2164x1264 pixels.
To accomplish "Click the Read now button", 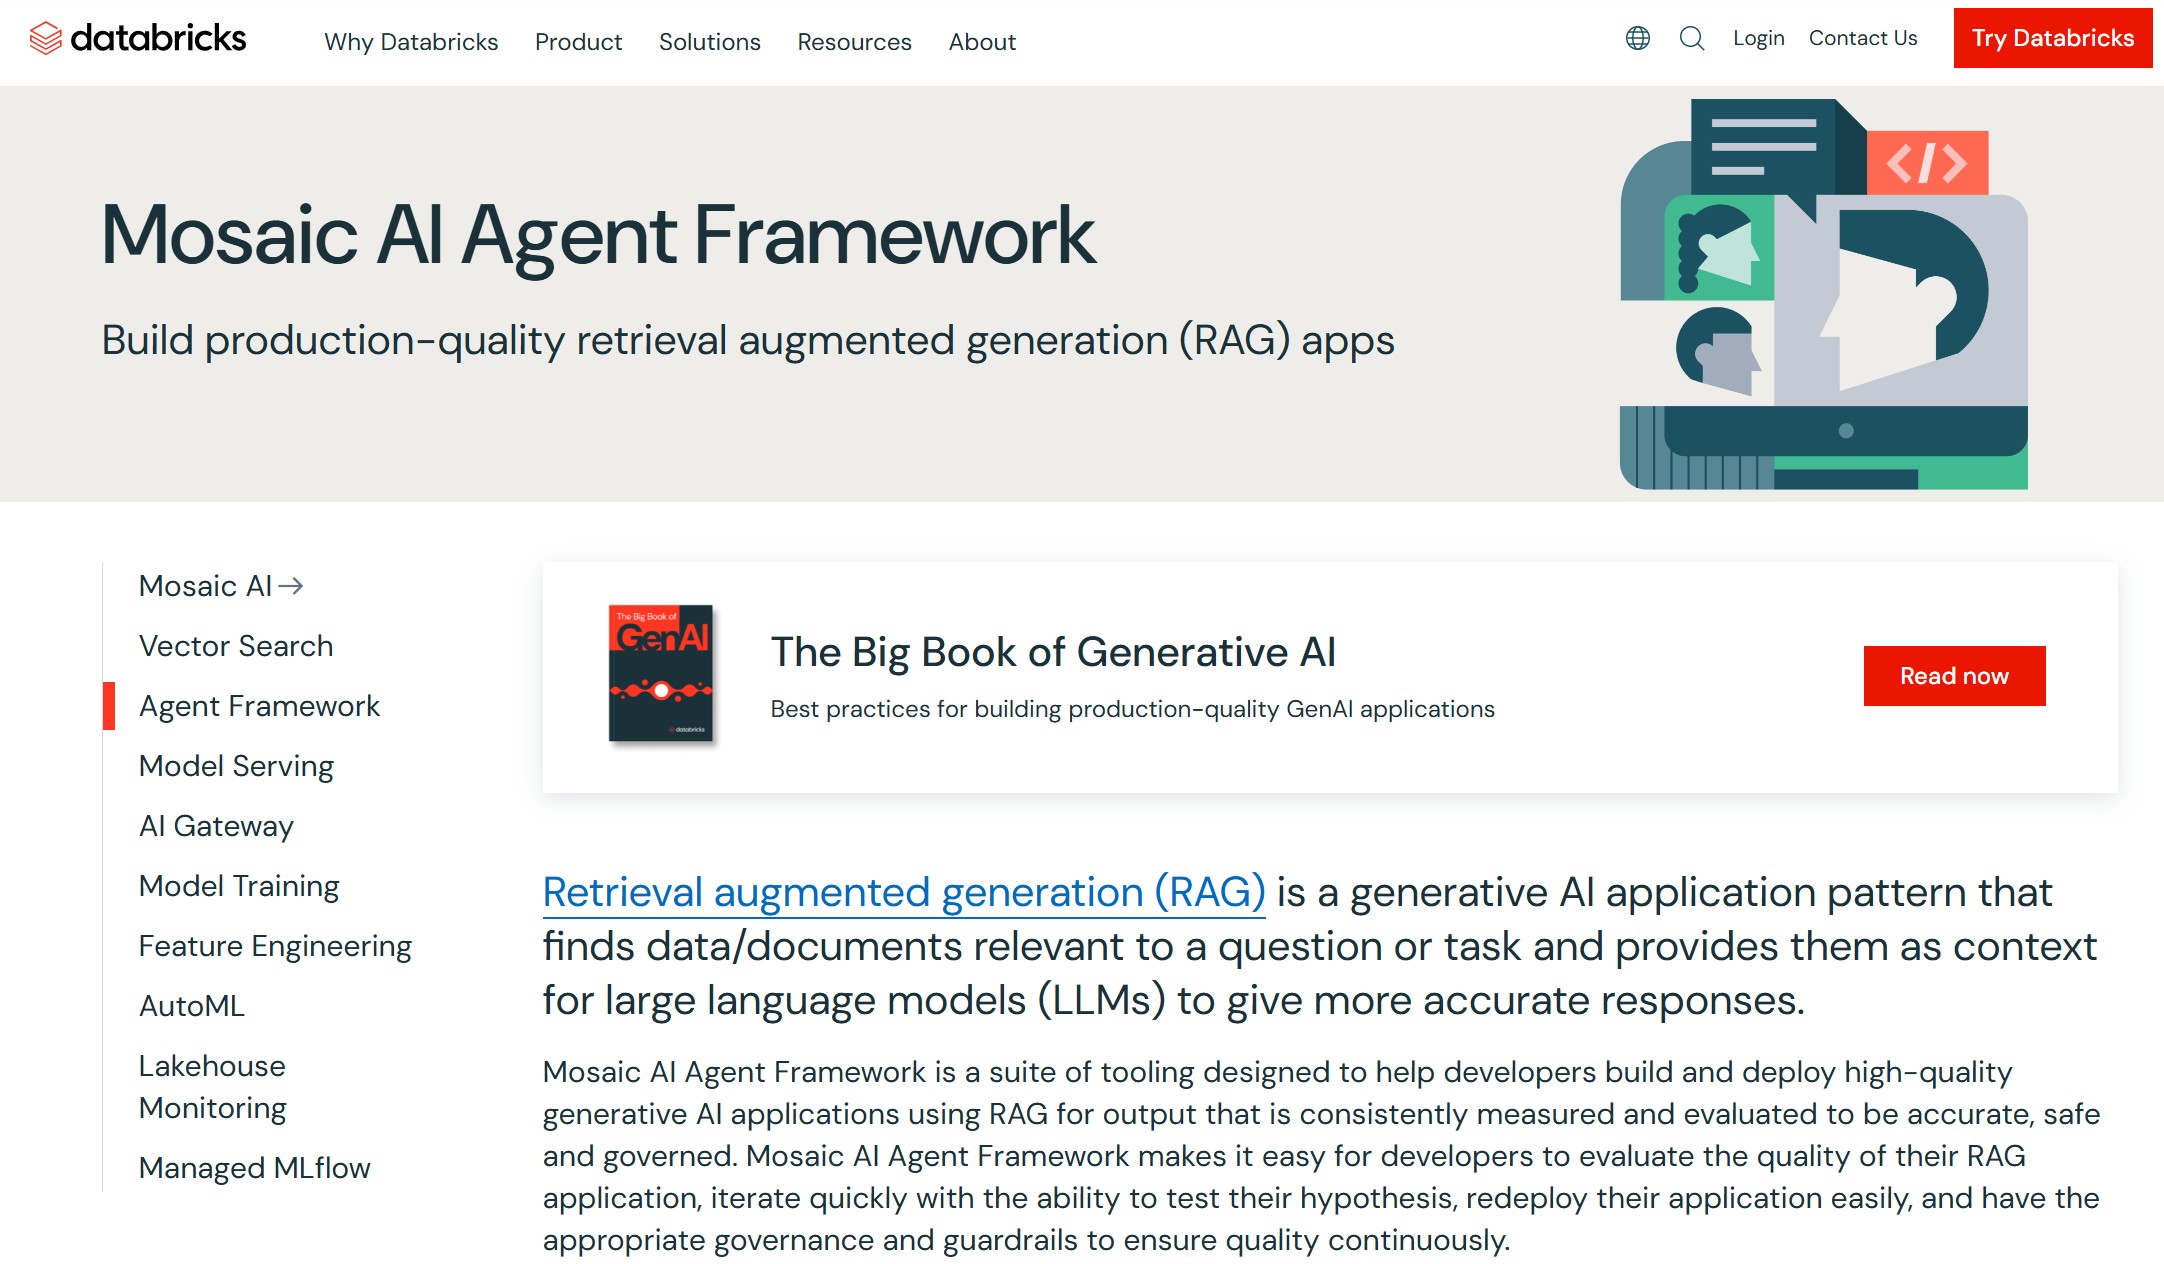I will click(x=1954, y=676).
